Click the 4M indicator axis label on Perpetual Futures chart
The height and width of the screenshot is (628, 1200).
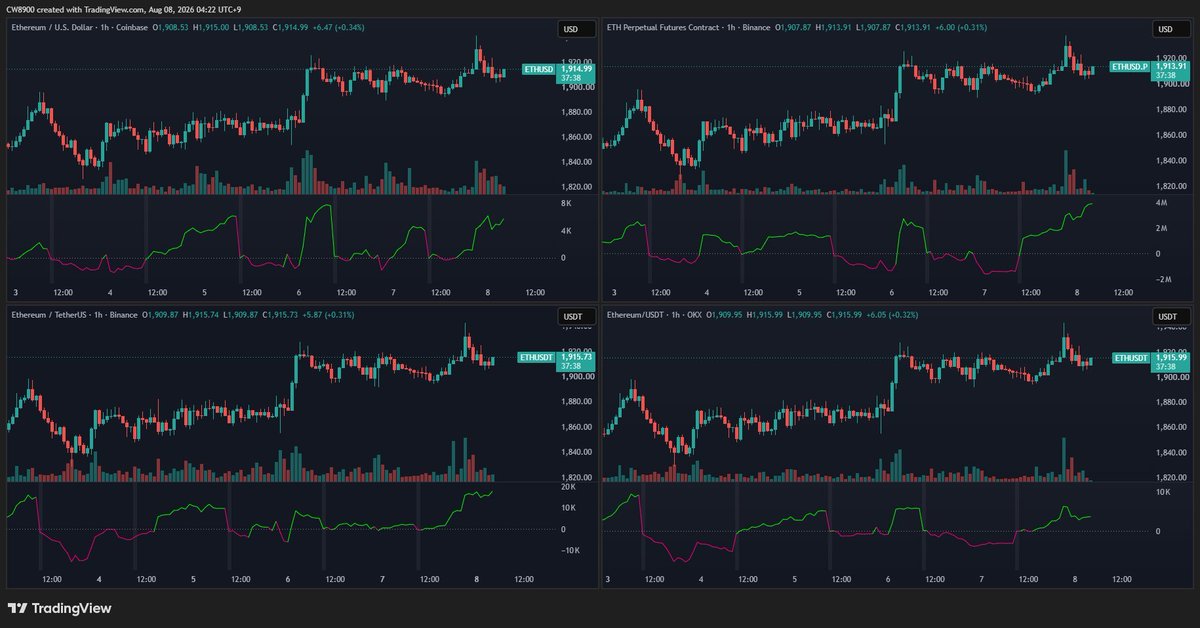pyautogui.click(x=1161, y=203)
